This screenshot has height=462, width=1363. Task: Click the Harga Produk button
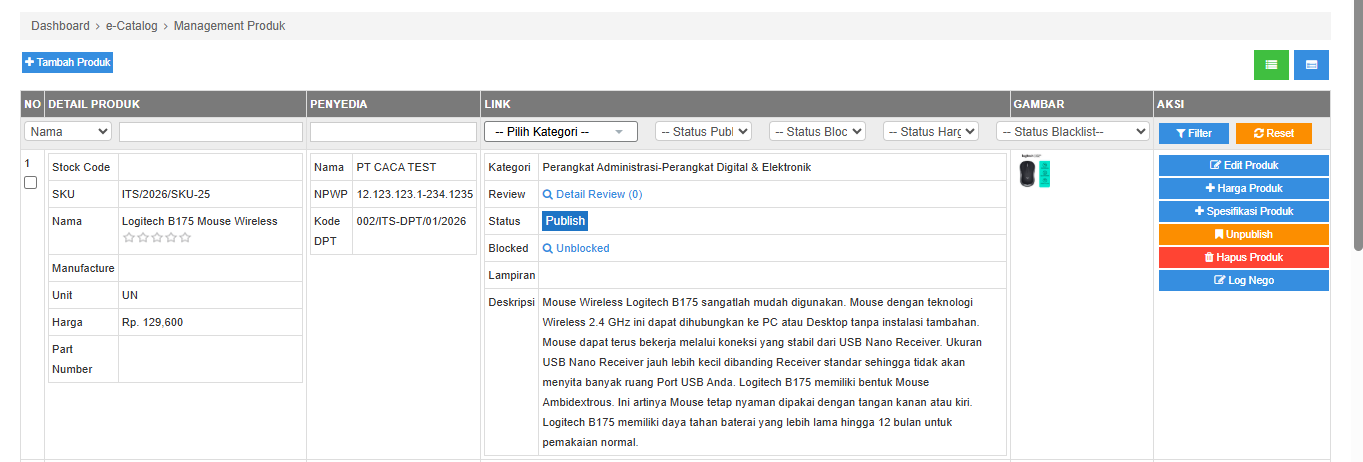click(1244, 188)
